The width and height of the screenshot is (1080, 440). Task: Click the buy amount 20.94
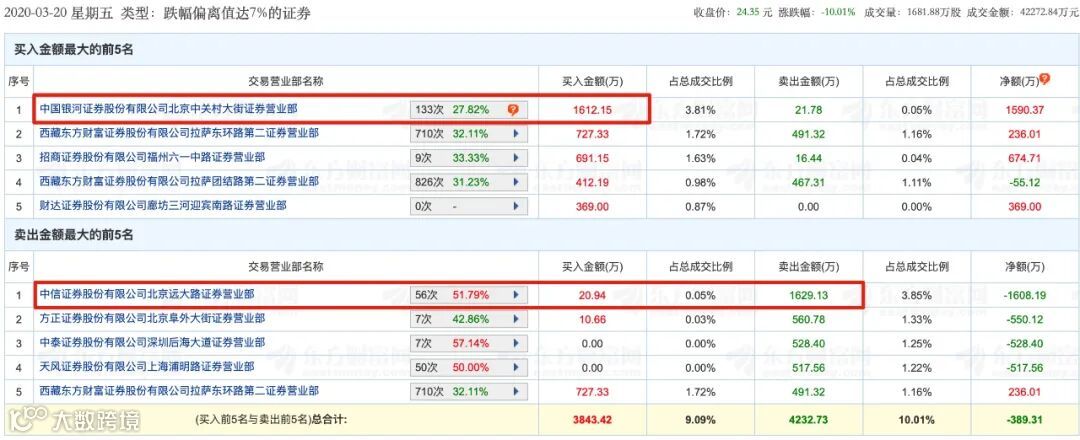592,295
